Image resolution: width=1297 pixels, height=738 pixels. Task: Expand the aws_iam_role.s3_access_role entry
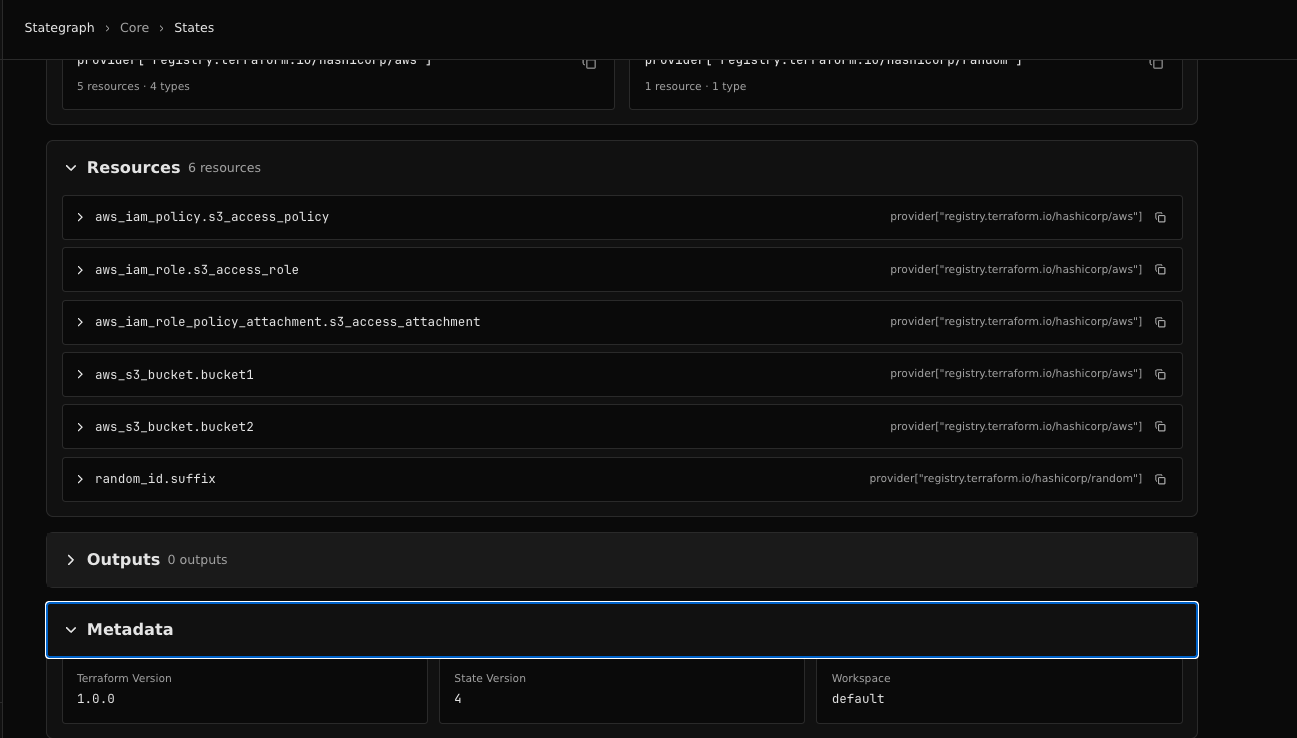[80, 269]
